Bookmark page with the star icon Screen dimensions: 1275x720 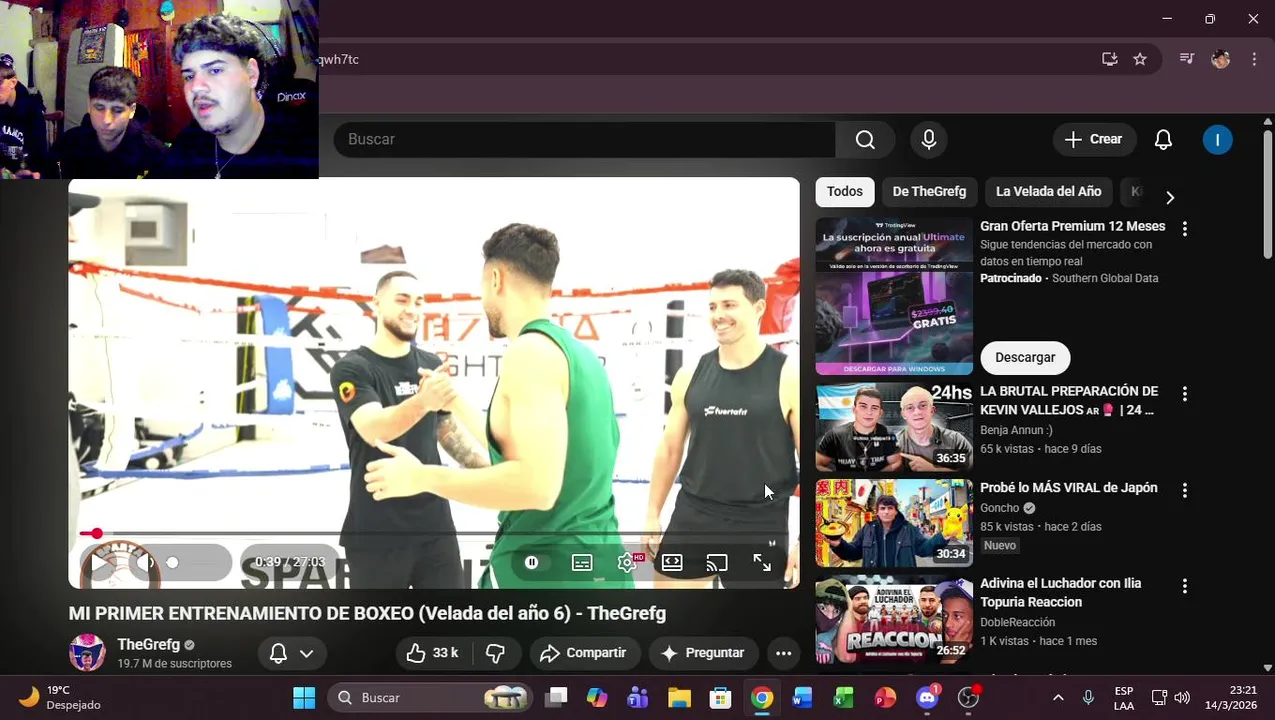click(1140, 59)
